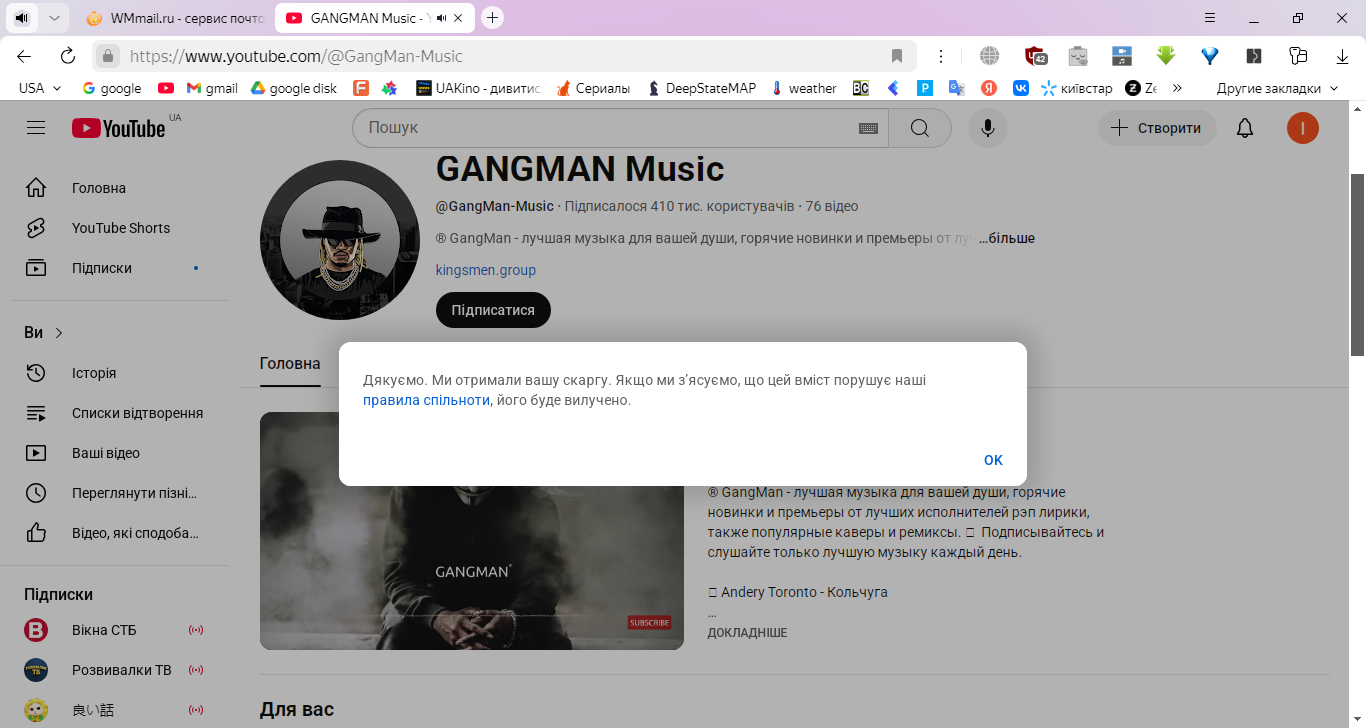Image resolution: width=1366 pixels, height=728 pixels.
Task: Open liked videos 'Відео, які сподоба...'
Action: pyautogui.click(x=120, y=533)
